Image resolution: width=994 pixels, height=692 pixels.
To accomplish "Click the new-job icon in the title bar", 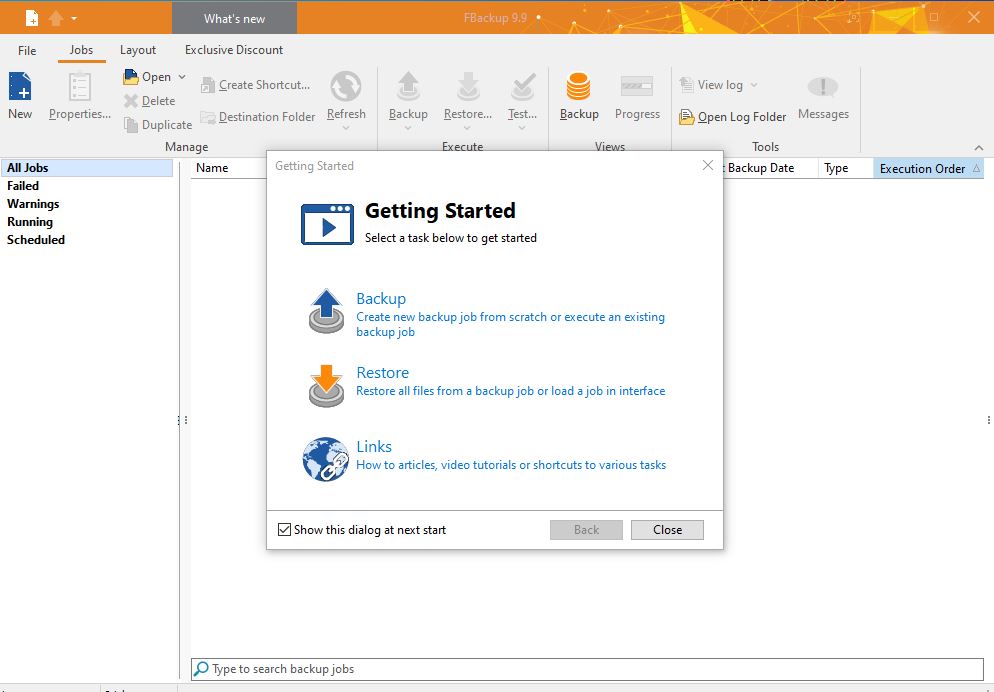I will pyautogui.click(x=32, y=18).
